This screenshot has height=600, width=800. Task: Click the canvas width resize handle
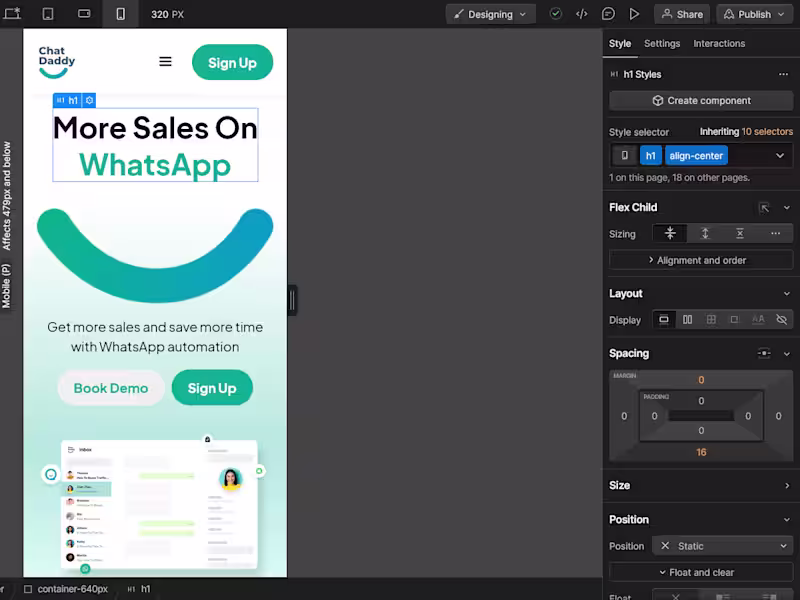[292, 301]
